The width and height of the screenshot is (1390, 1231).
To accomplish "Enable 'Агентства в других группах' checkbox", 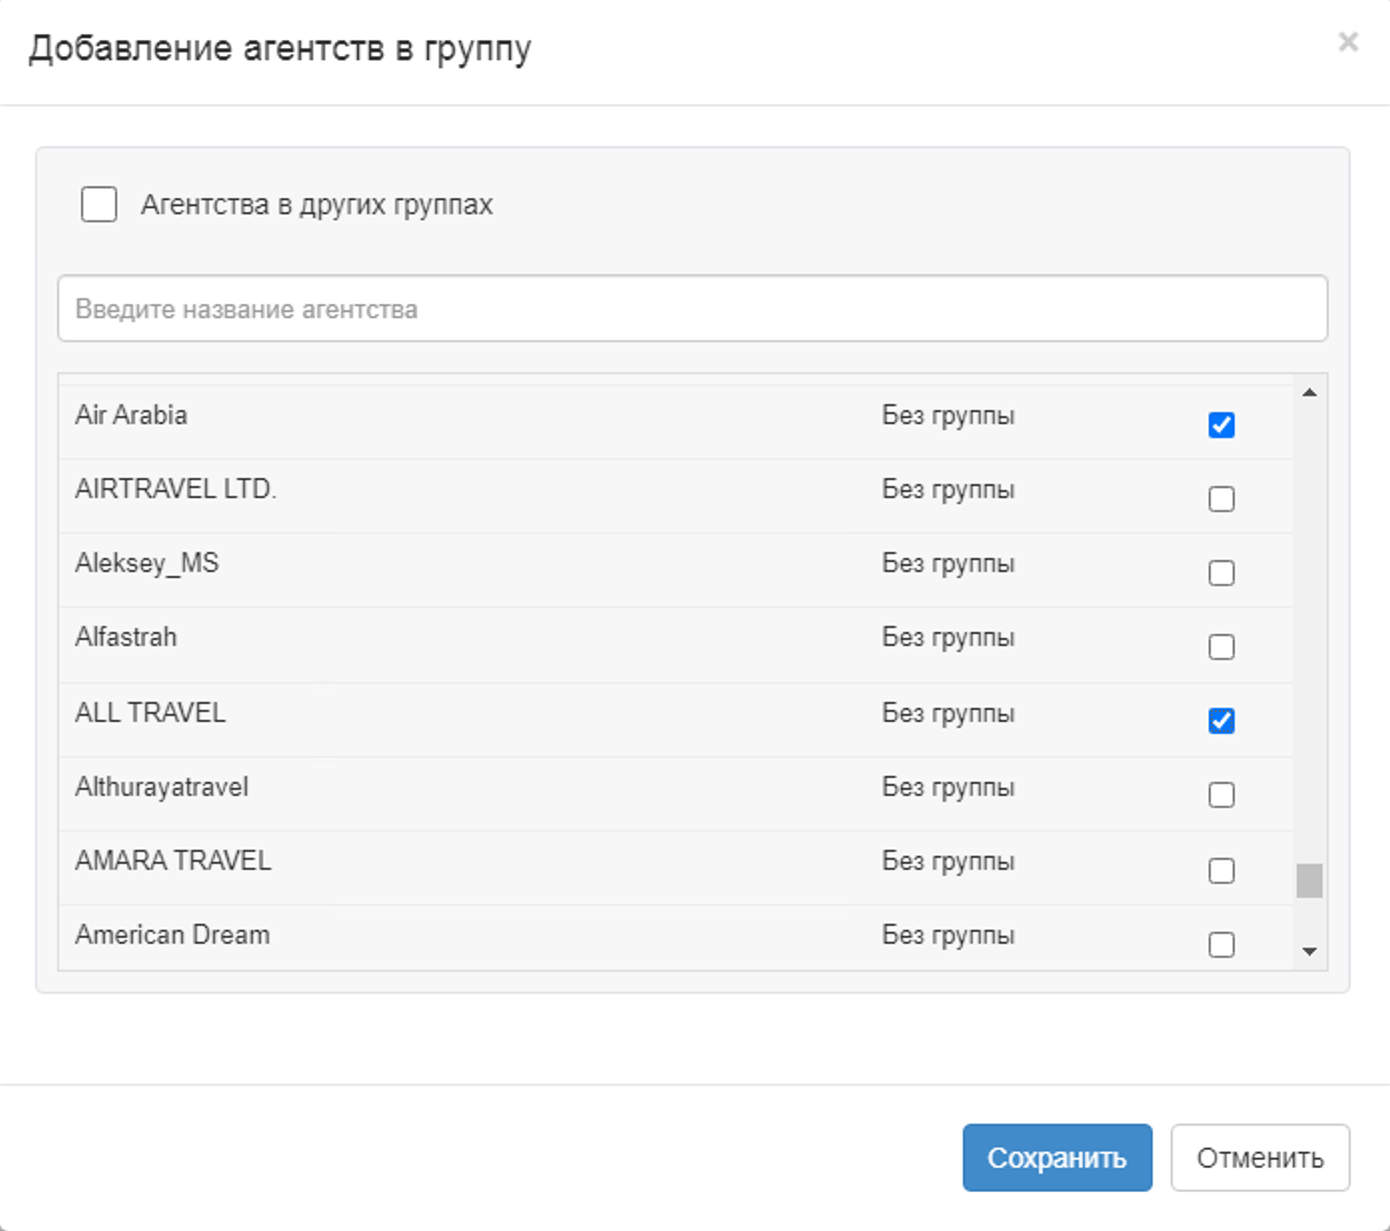I will tap(99, 204).
